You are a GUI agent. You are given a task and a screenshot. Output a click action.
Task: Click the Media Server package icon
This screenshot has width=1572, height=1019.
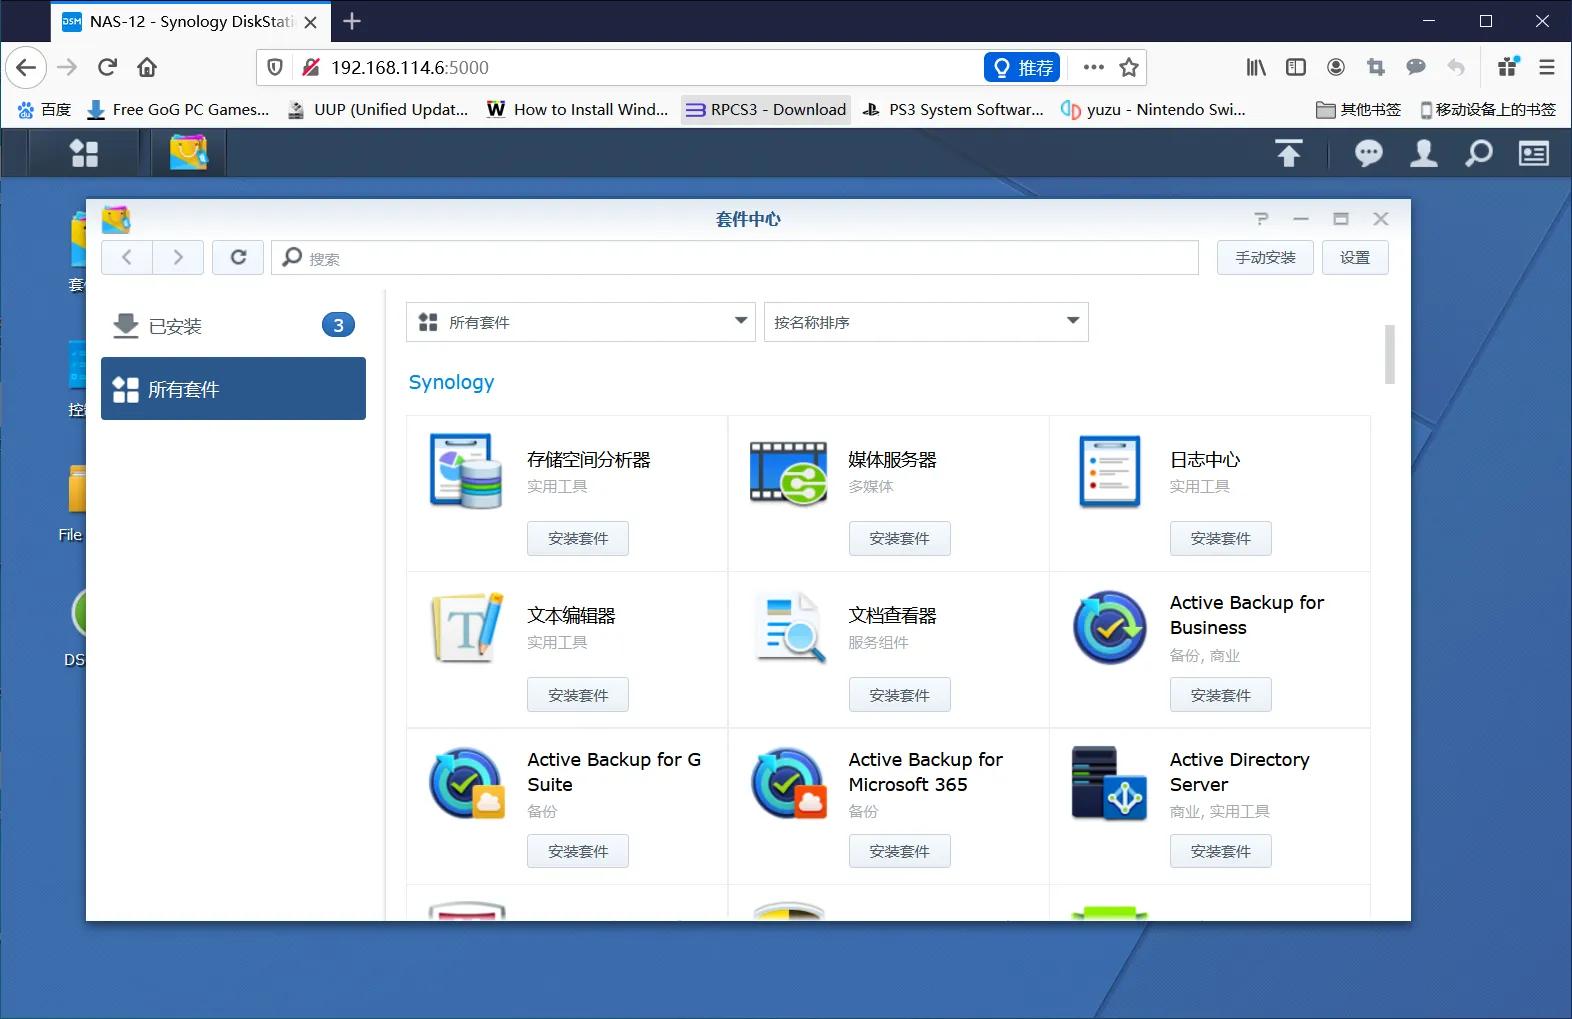(788, 472)
